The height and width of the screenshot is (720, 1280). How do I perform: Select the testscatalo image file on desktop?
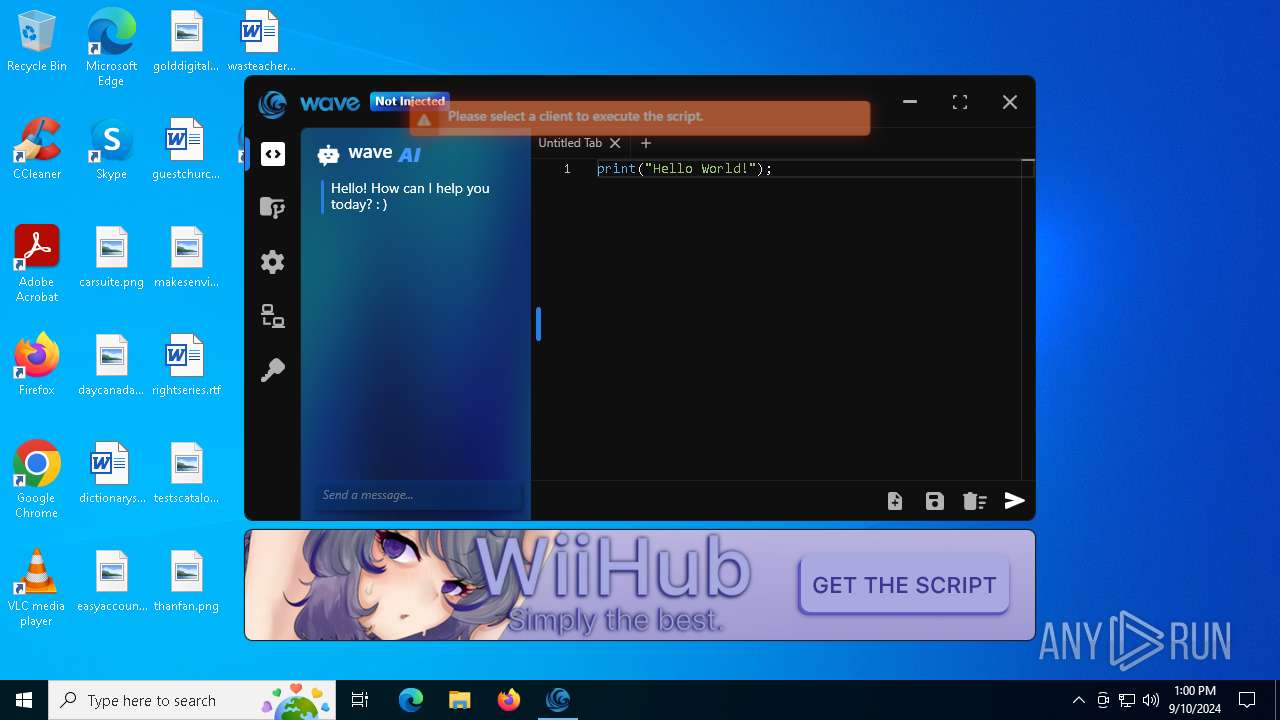tap(186, 473)
